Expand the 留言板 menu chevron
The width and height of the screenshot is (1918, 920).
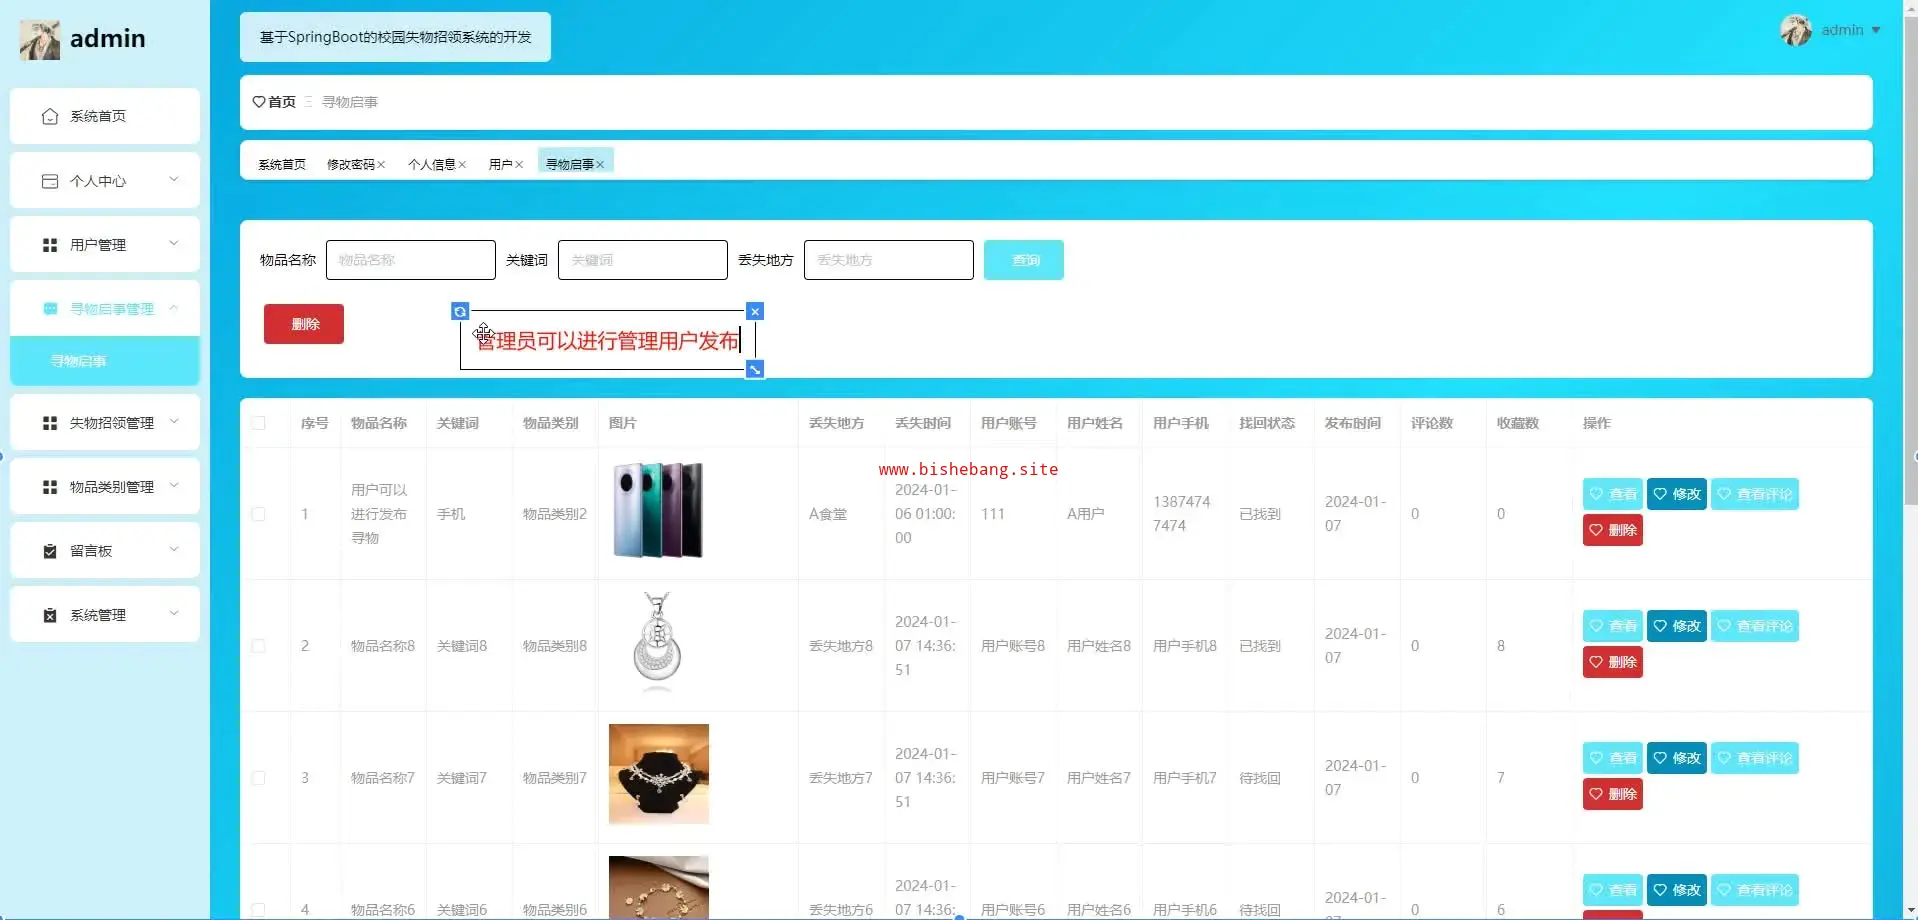point(174,550)
